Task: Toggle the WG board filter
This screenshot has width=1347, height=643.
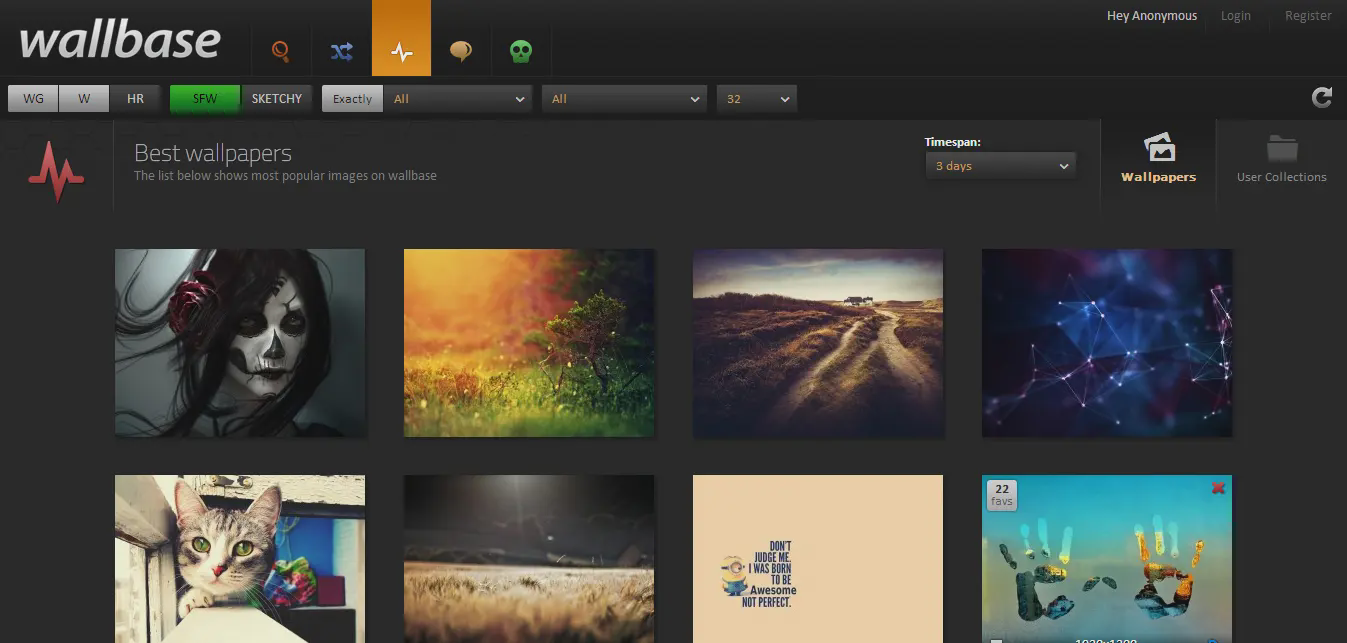Action: [x=33, y=99]
